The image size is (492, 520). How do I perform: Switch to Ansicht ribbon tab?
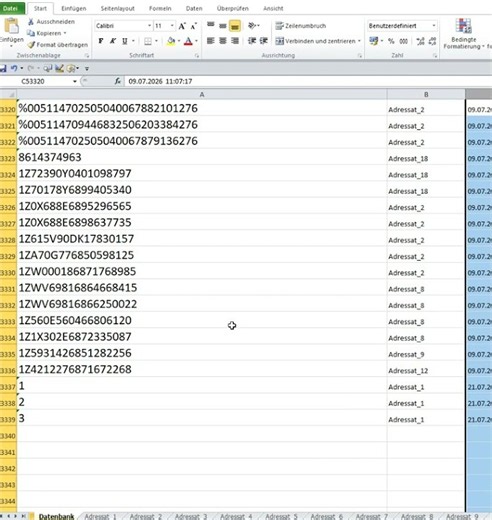coord(273,9)
